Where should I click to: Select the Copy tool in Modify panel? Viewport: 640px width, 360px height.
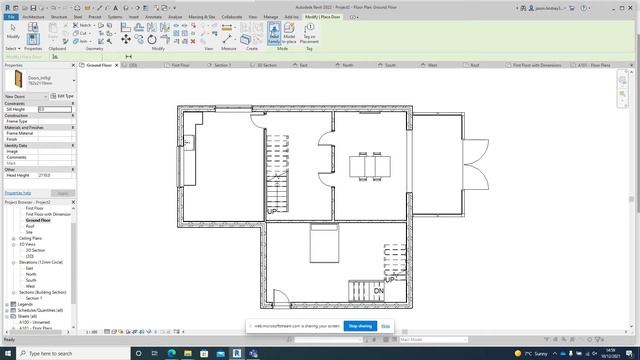[x=139, y=40]
